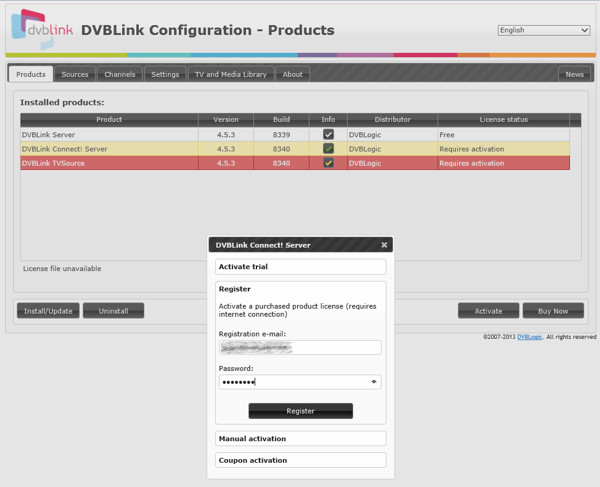Toggle Info checkbox for DVBLink Connect! Server
600x487 pixels.
[x=328, y=148]
